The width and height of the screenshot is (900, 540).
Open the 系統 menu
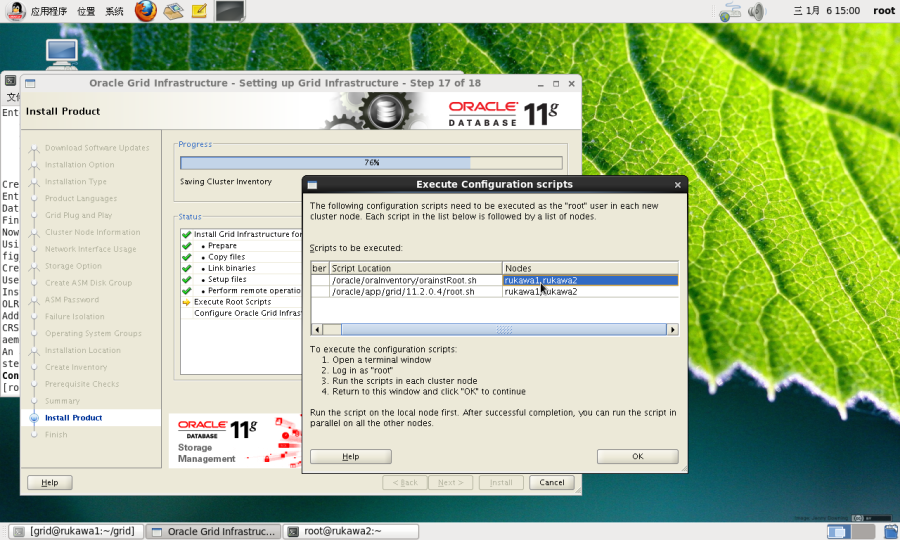click(114, 11)
